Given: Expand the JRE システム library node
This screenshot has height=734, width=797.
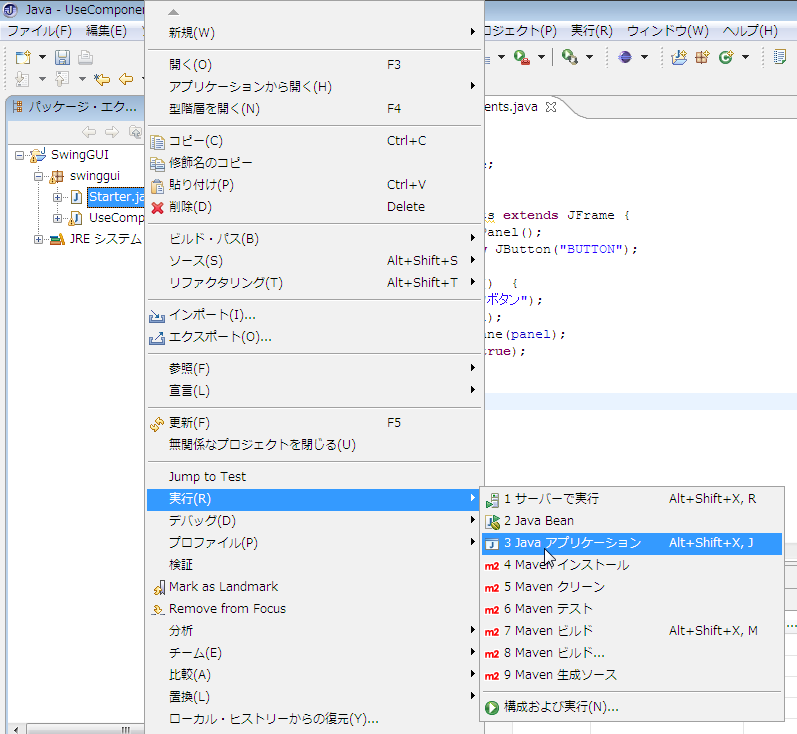Looking at the screenshot, I should pos(39,239).
